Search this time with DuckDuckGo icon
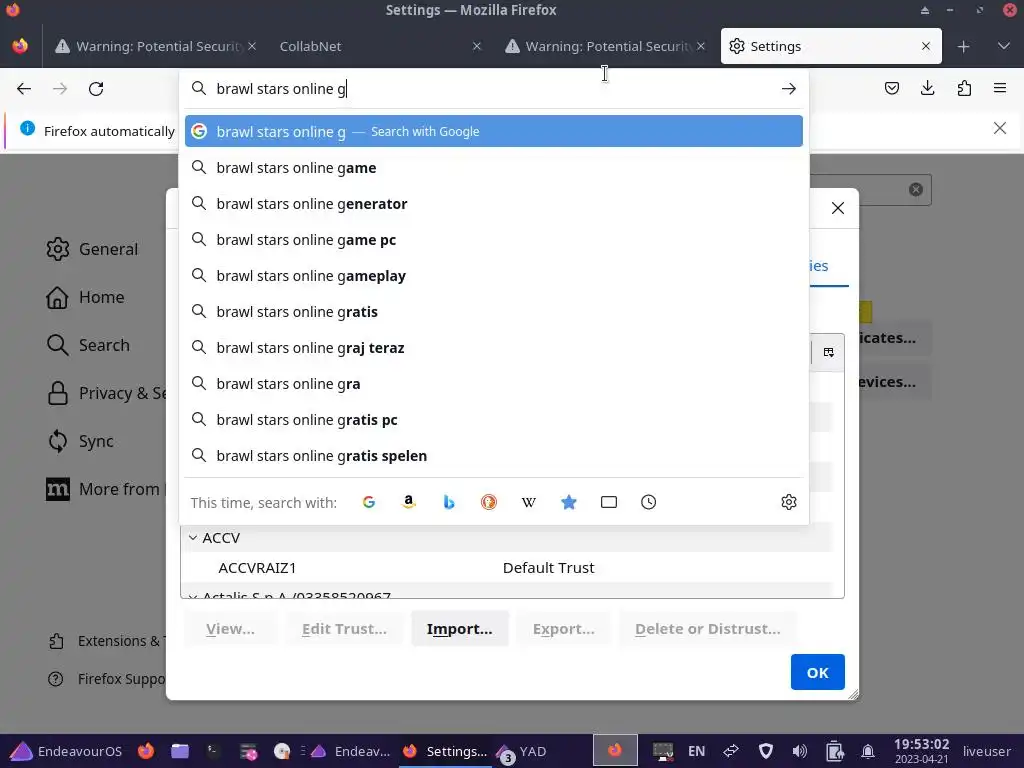Image resolution: width=1024 pixels, height=768 pixels. [488, 502]
